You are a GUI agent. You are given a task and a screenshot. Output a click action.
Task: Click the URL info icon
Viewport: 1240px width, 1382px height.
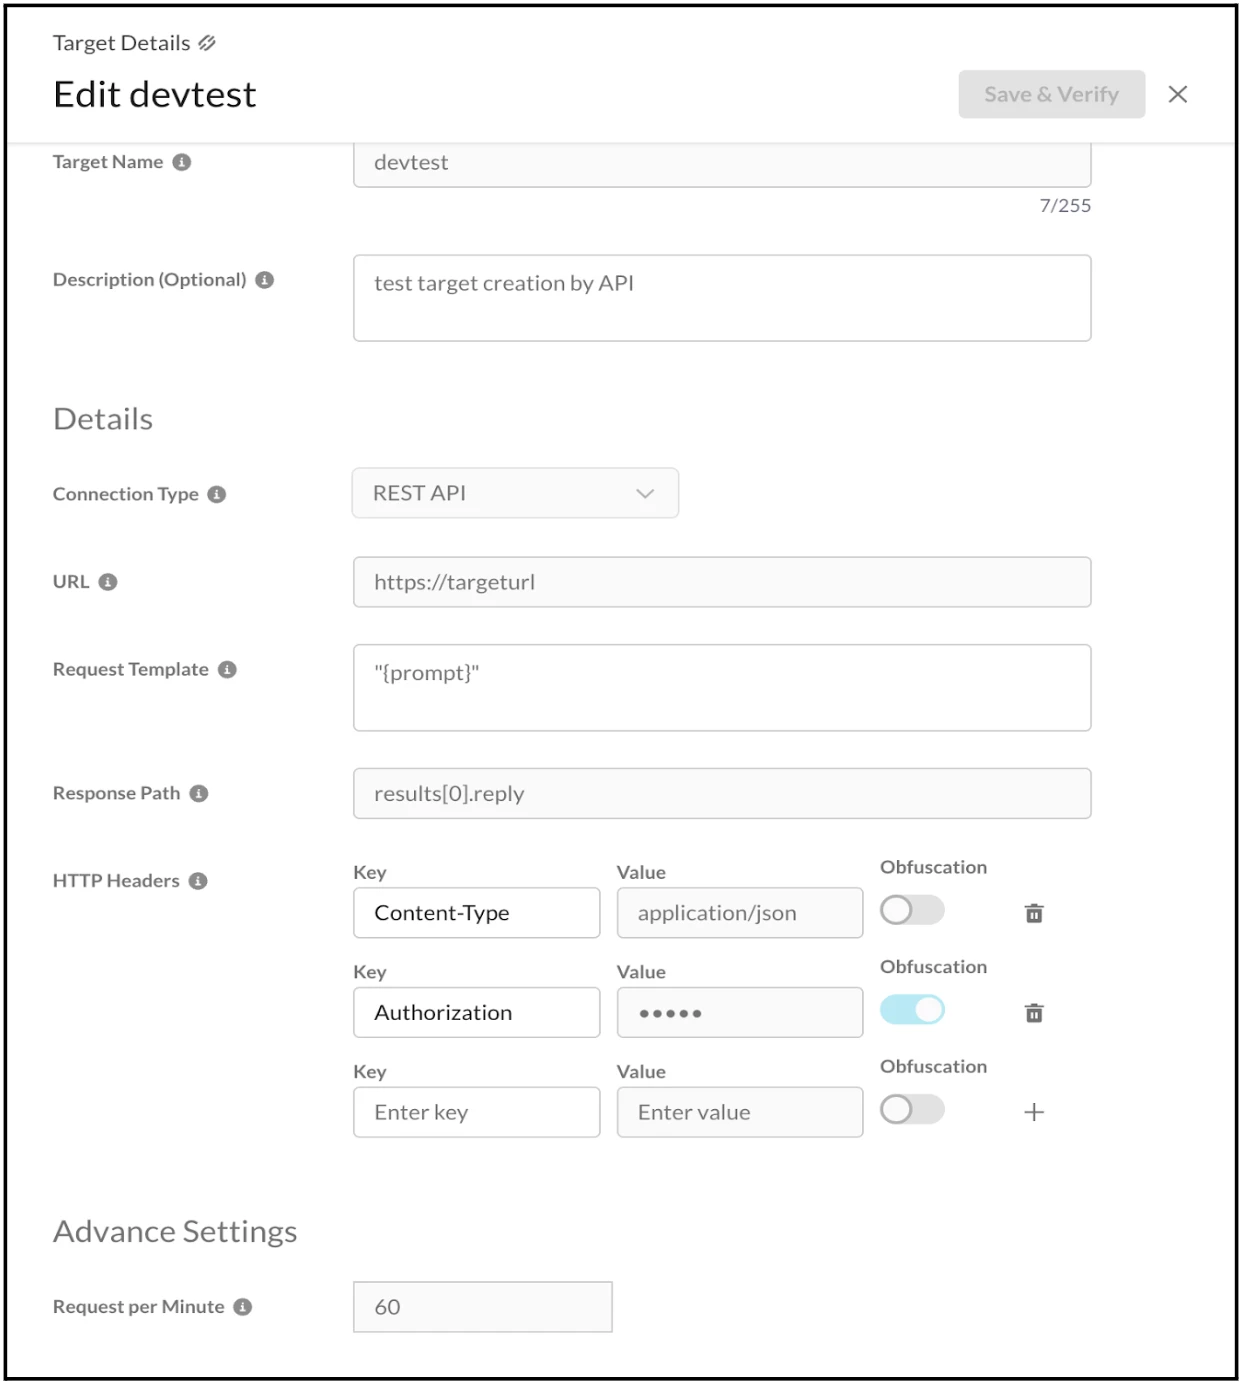tap(108, 582)
